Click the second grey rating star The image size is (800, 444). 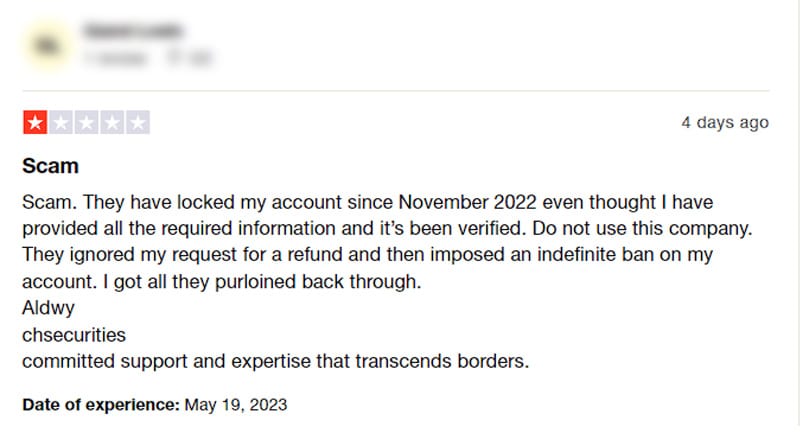pyautogui.click(x=61, y=122)
